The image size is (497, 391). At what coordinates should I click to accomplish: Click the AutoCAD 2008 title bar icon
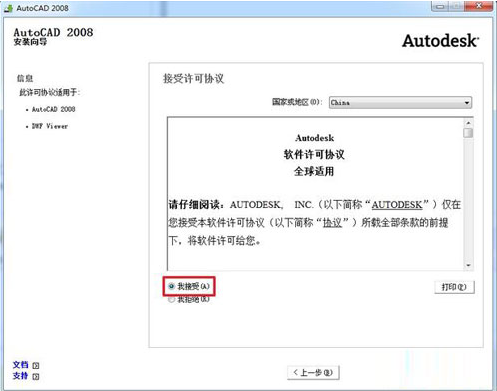9,8
